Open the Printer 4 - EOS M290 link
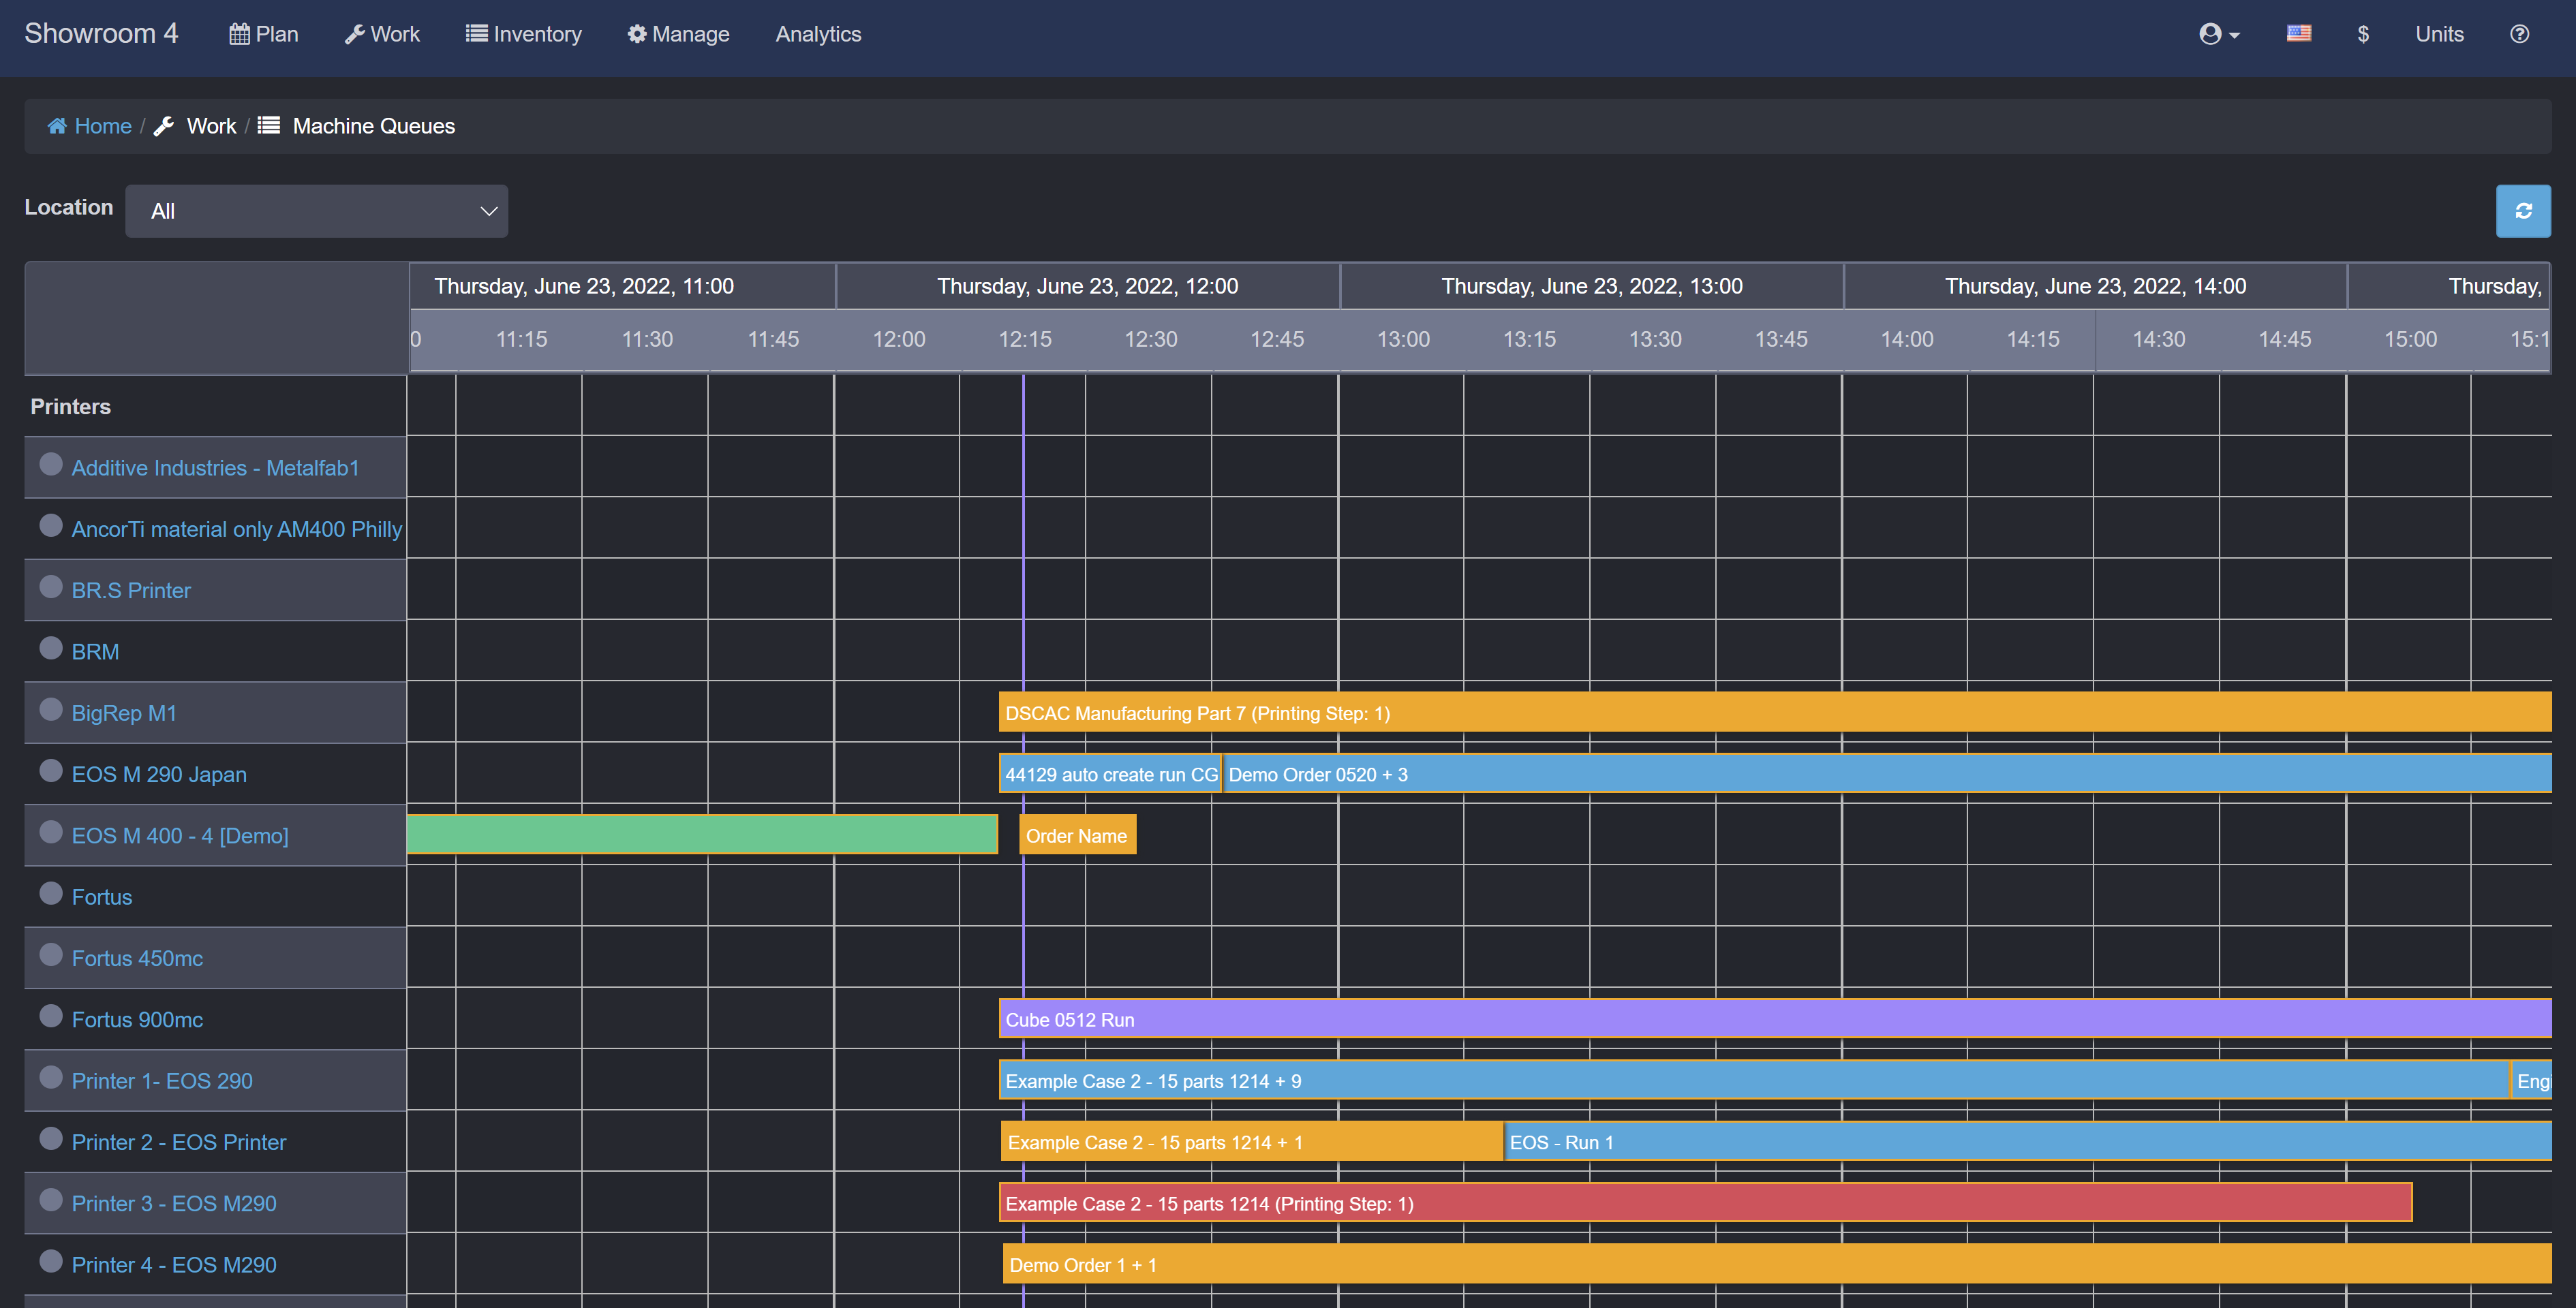2576x1308 pixels. point(174,1265)
